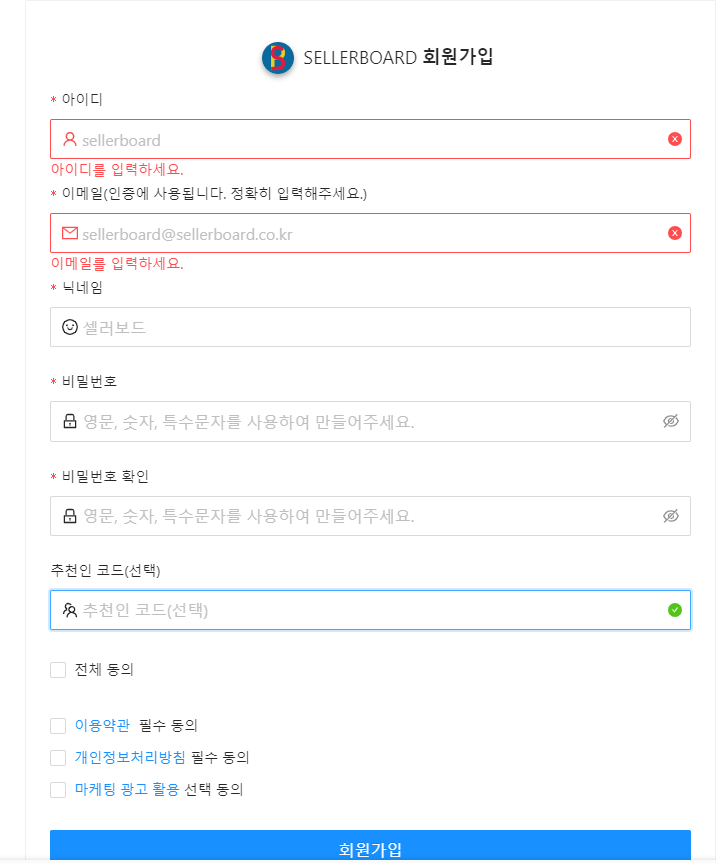Click the green check icon in 추천인 코드 field
Viewport: 716px width, 863px height.
[x=675, y=609]
